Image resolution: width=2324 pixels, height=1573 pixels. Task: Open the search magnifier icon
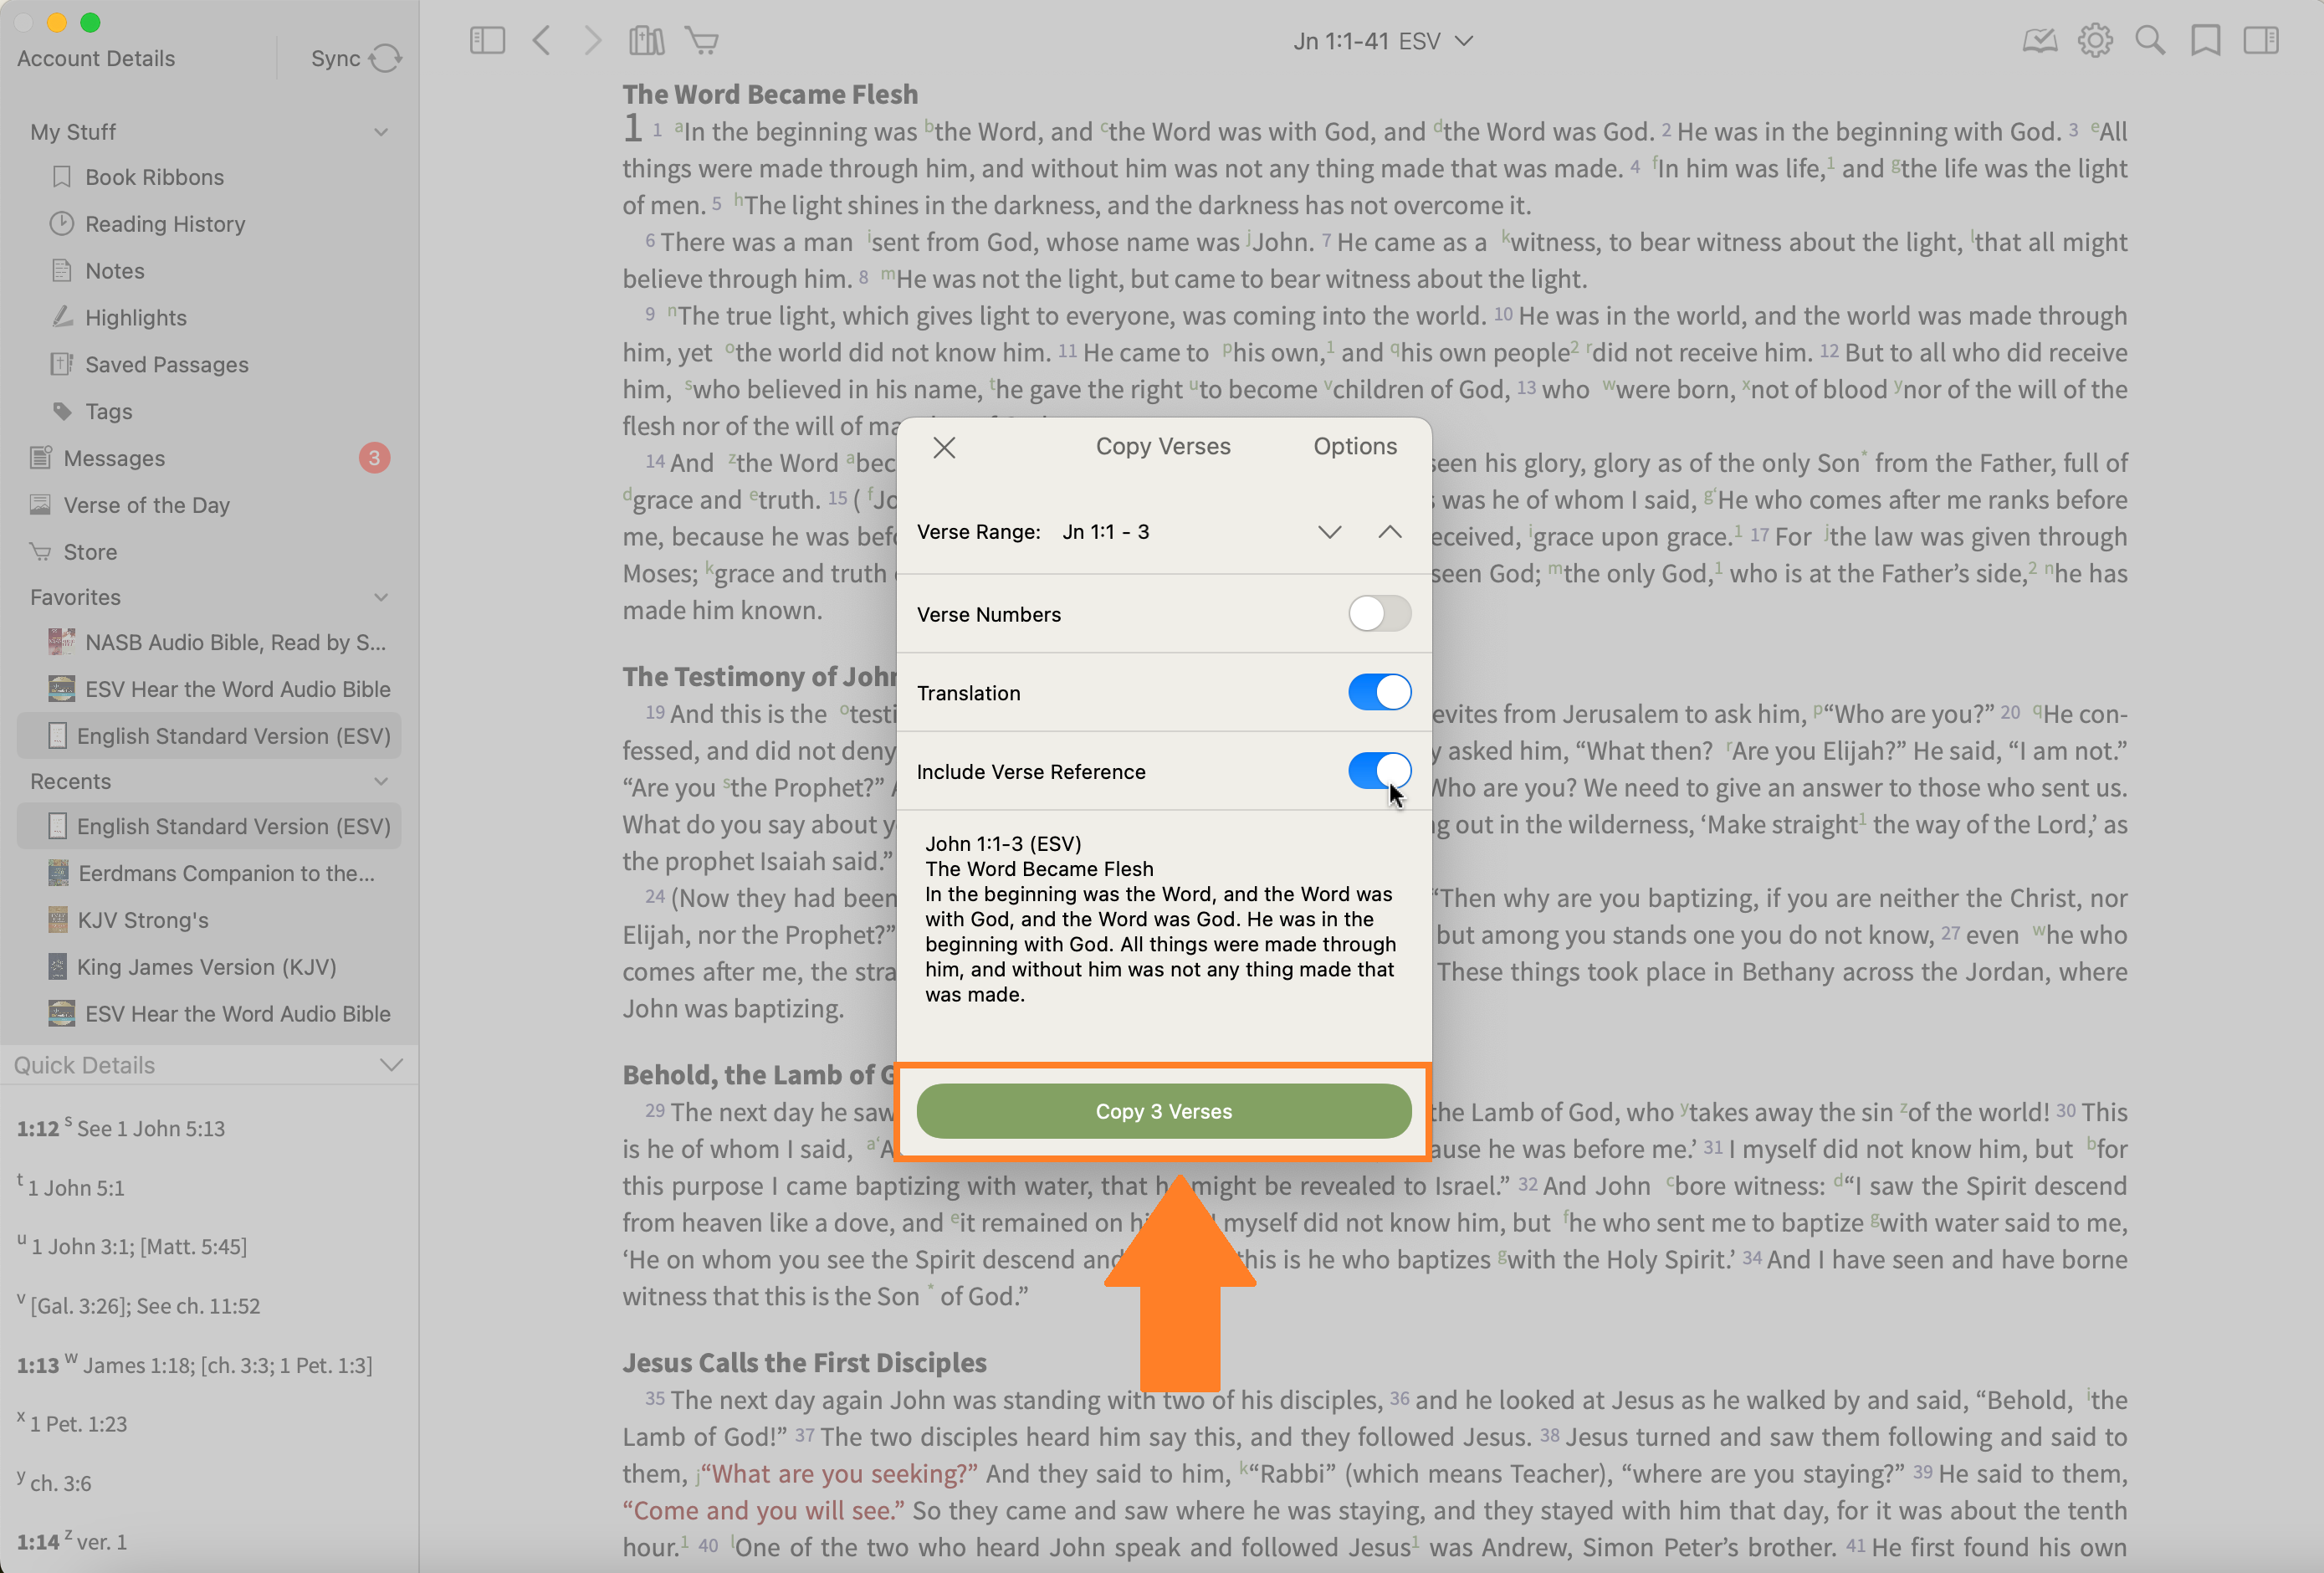(x=2149, y=41)
